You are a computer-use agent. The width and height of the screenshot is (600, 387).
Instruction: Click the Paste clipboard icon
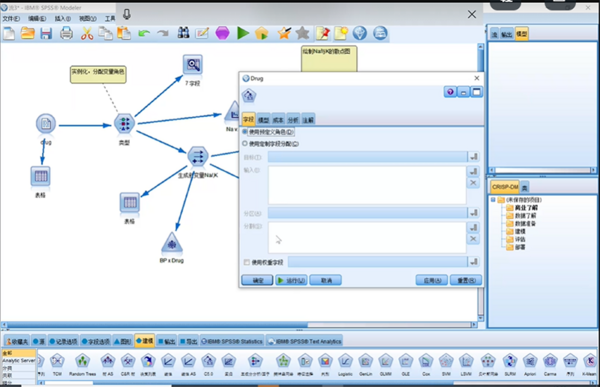(x=124, y=34)
